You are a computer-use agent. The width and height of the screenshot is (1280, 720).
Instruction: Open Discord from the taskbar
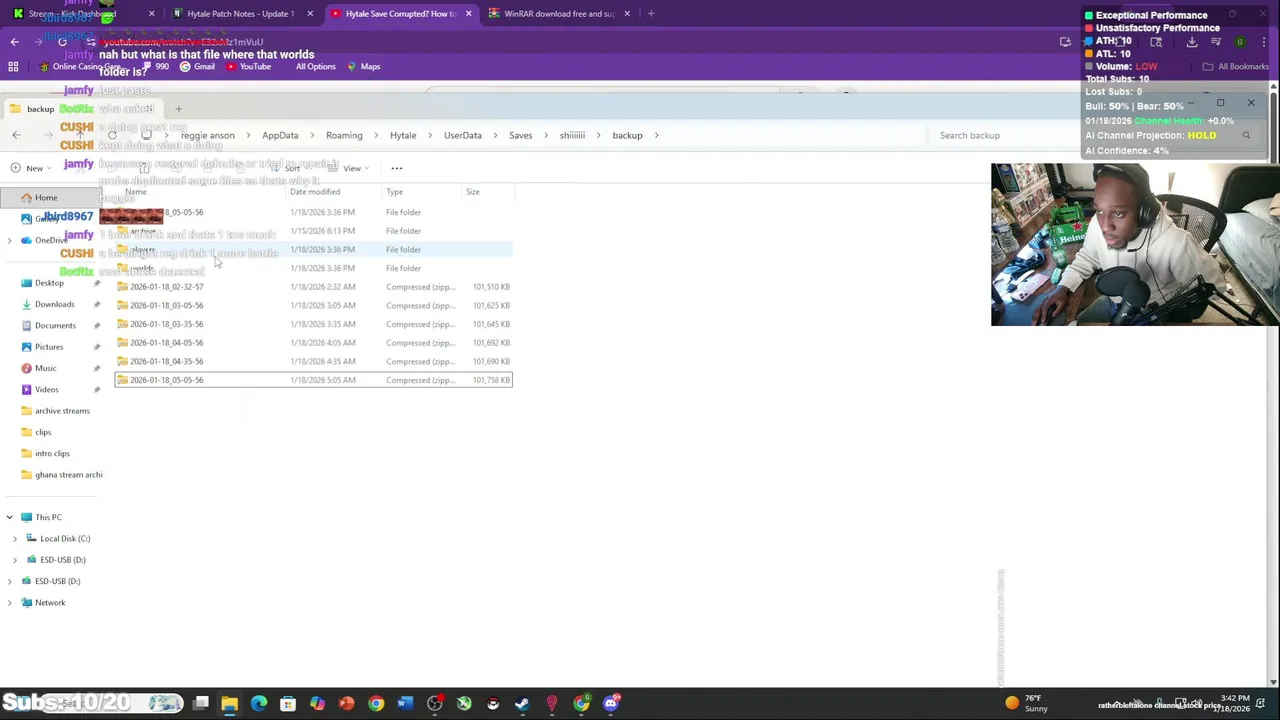click(x=611, y=704)
